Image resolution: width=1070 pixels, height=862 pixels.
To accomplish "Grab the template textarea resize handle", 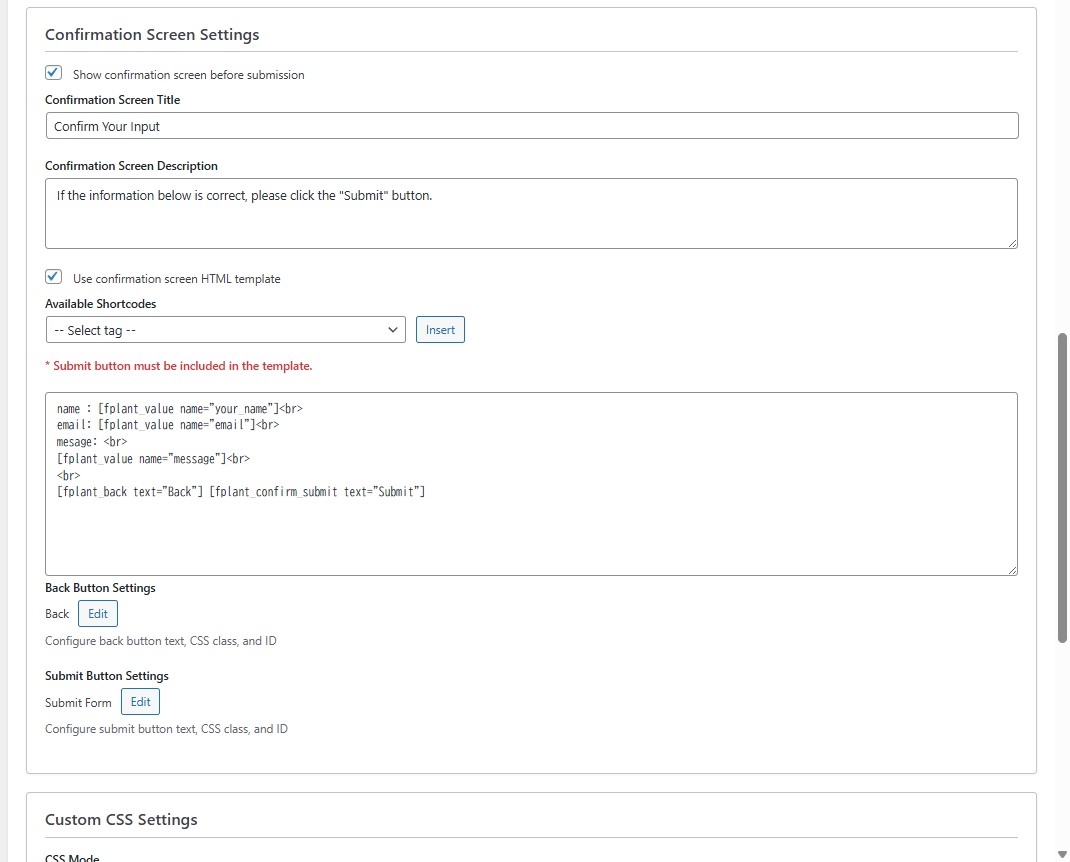I will 1012,570.
